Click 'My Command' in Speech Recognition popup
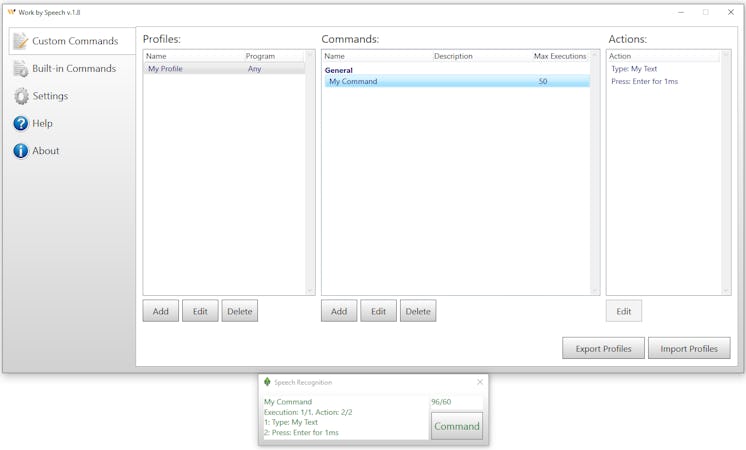 pos(288,402)
